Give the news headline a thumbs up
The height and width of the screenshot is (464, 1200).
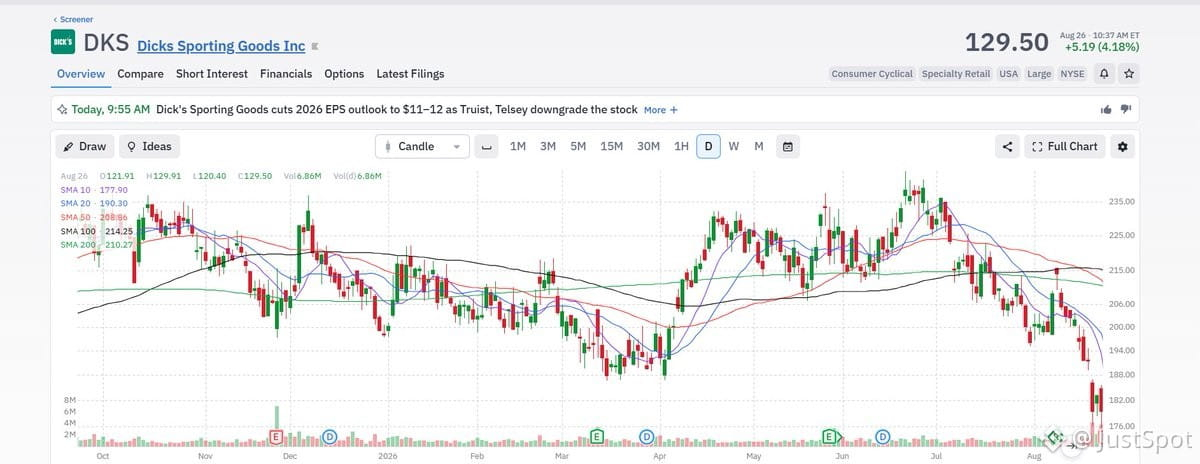coord(1106,110)
